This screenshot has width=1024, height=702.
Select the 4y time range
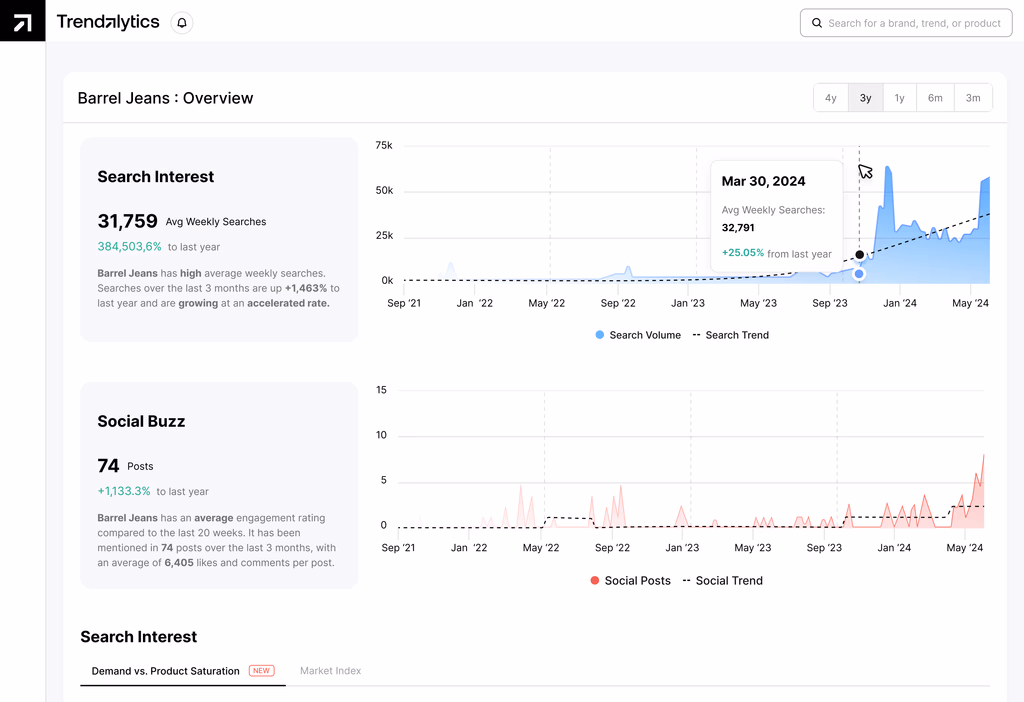tap(831, 98)
